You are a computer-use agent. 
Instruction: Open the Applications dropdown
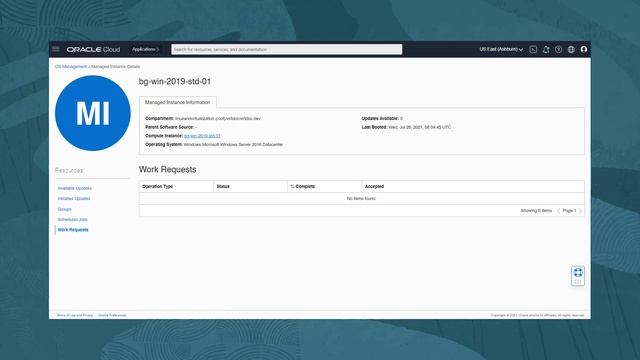pos(145,49)
